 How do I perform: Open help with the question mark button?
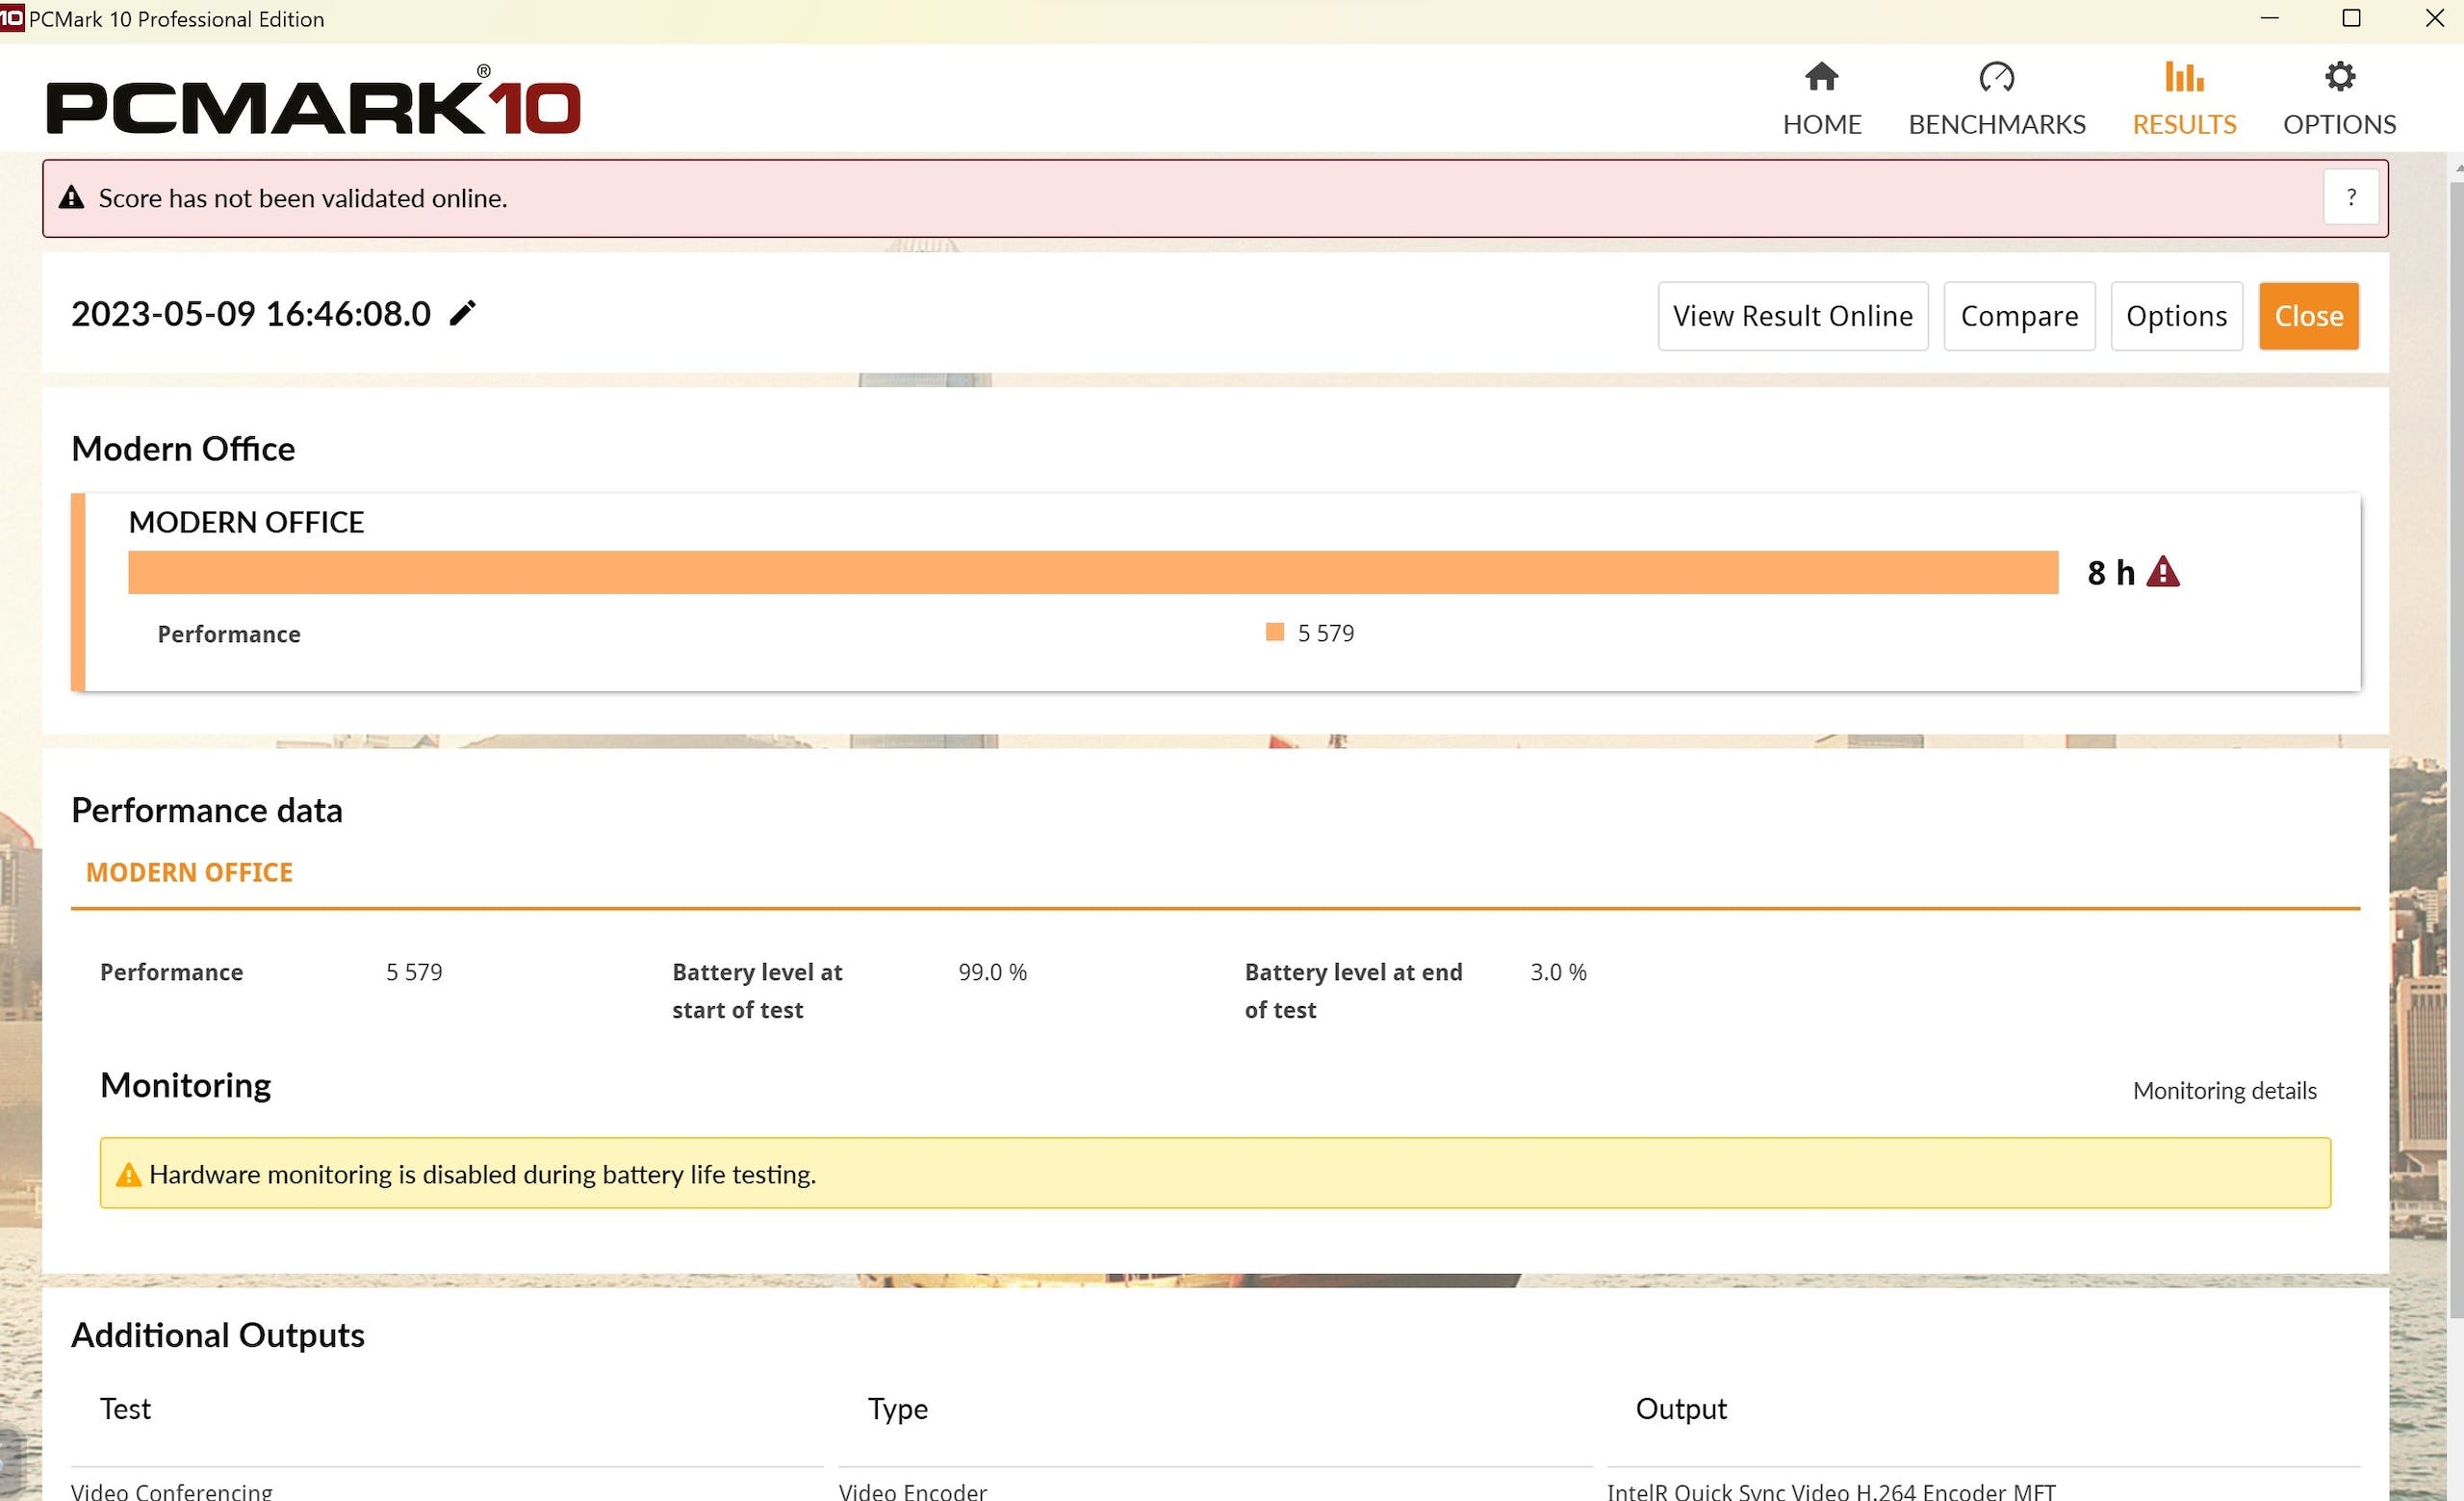[2350, 197]
